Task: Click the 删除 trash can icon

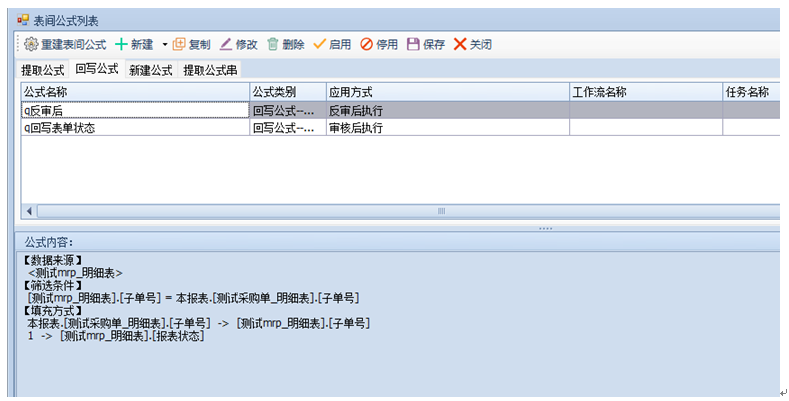Action: tap(272, 45)
